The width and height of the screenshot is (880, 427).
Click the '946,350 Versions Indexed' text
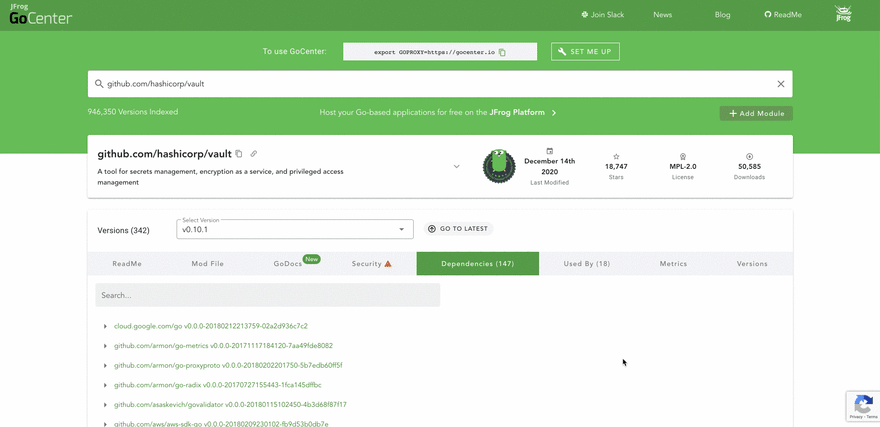coord(133,112)
